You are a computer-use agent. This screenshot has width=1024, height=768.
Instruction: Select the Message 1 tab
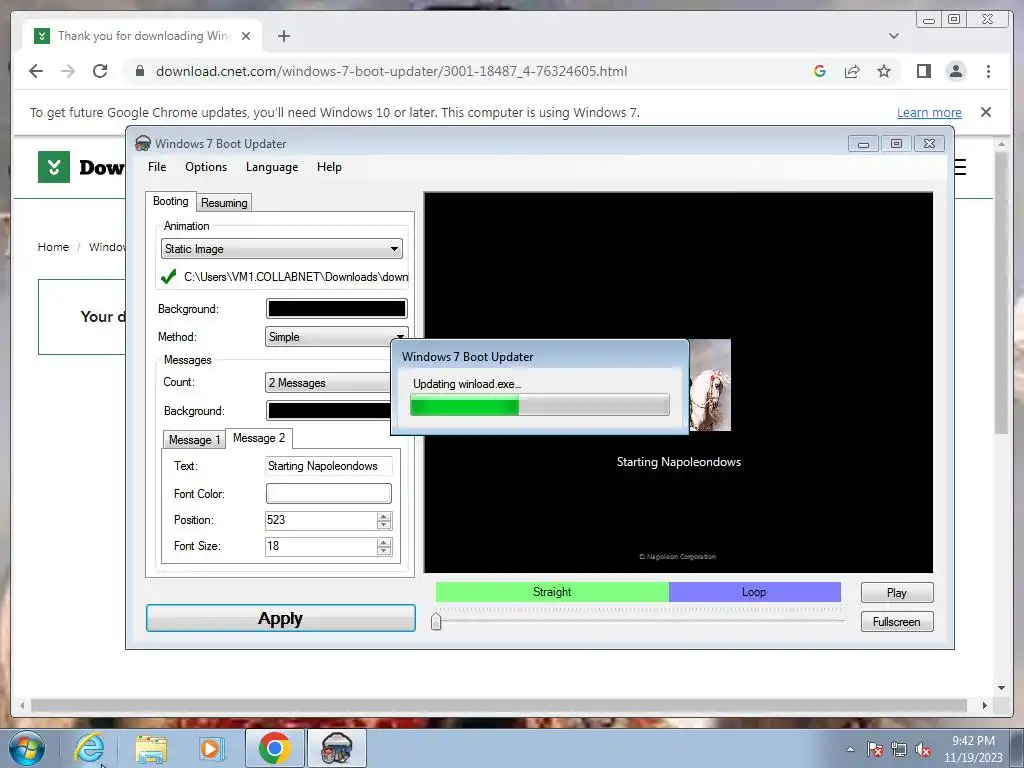click(194, 440)
